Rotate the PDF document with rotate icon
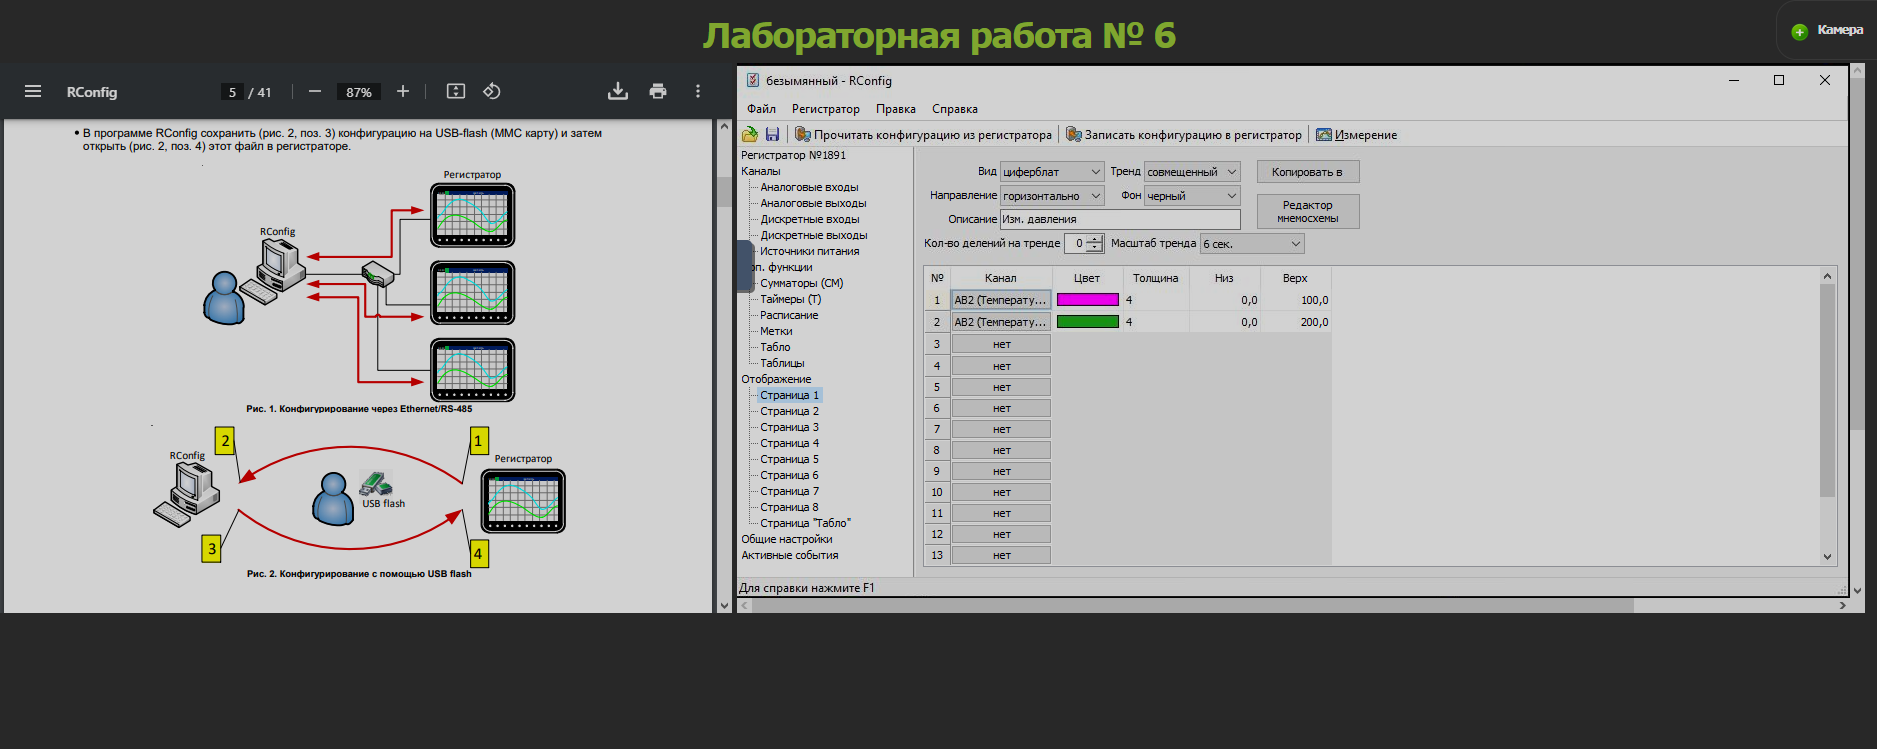1877x749 pixels. [492, 92]
